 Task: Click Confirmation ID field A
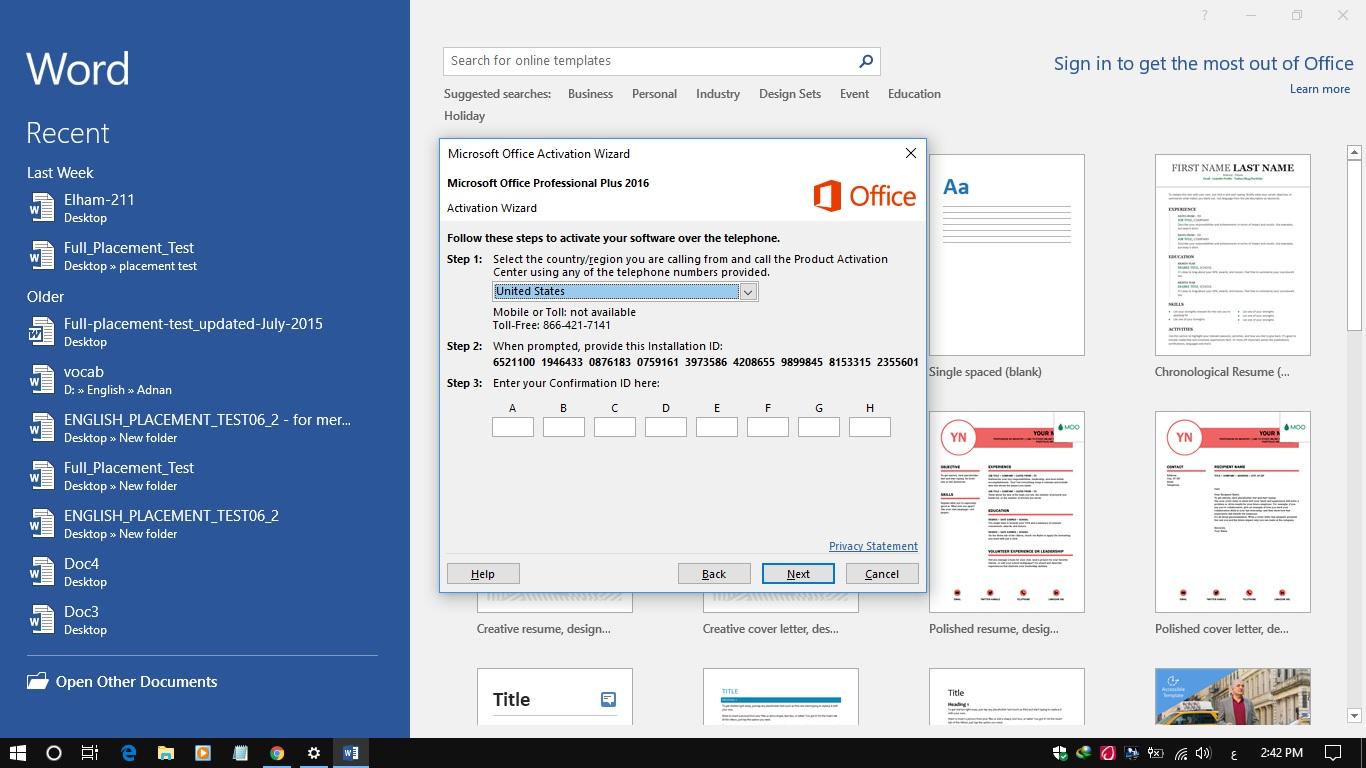(513, 427)
